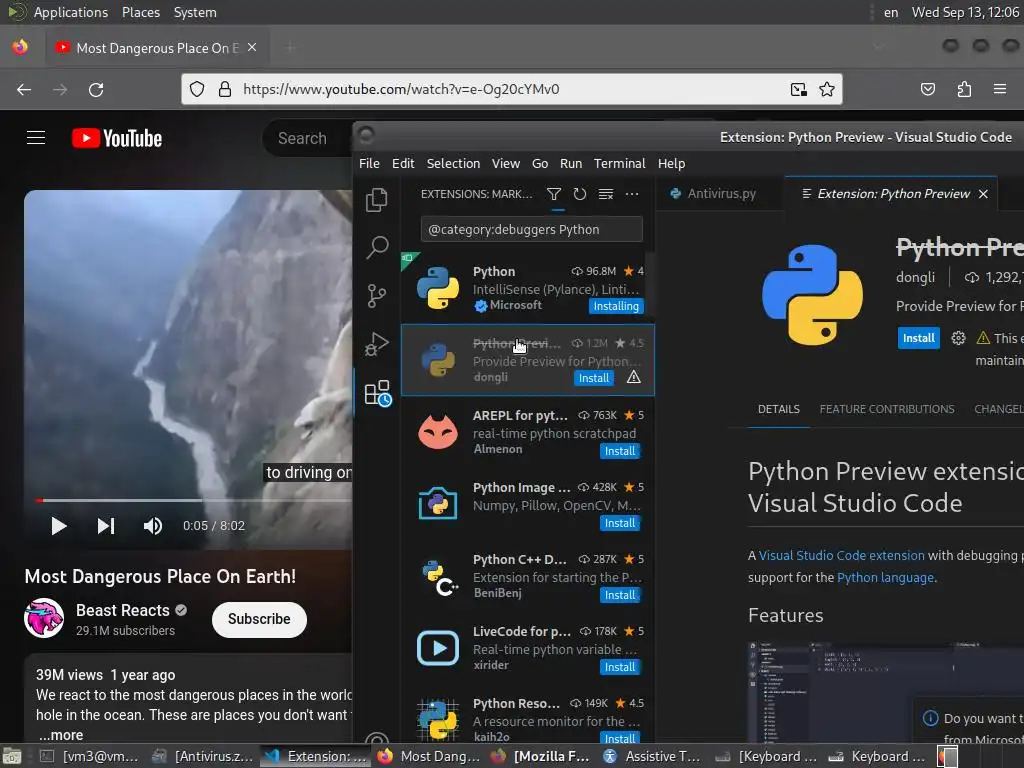Select the DETAILS tab
The height and width of the screenshot is (768, 1024).
(778, 409)
